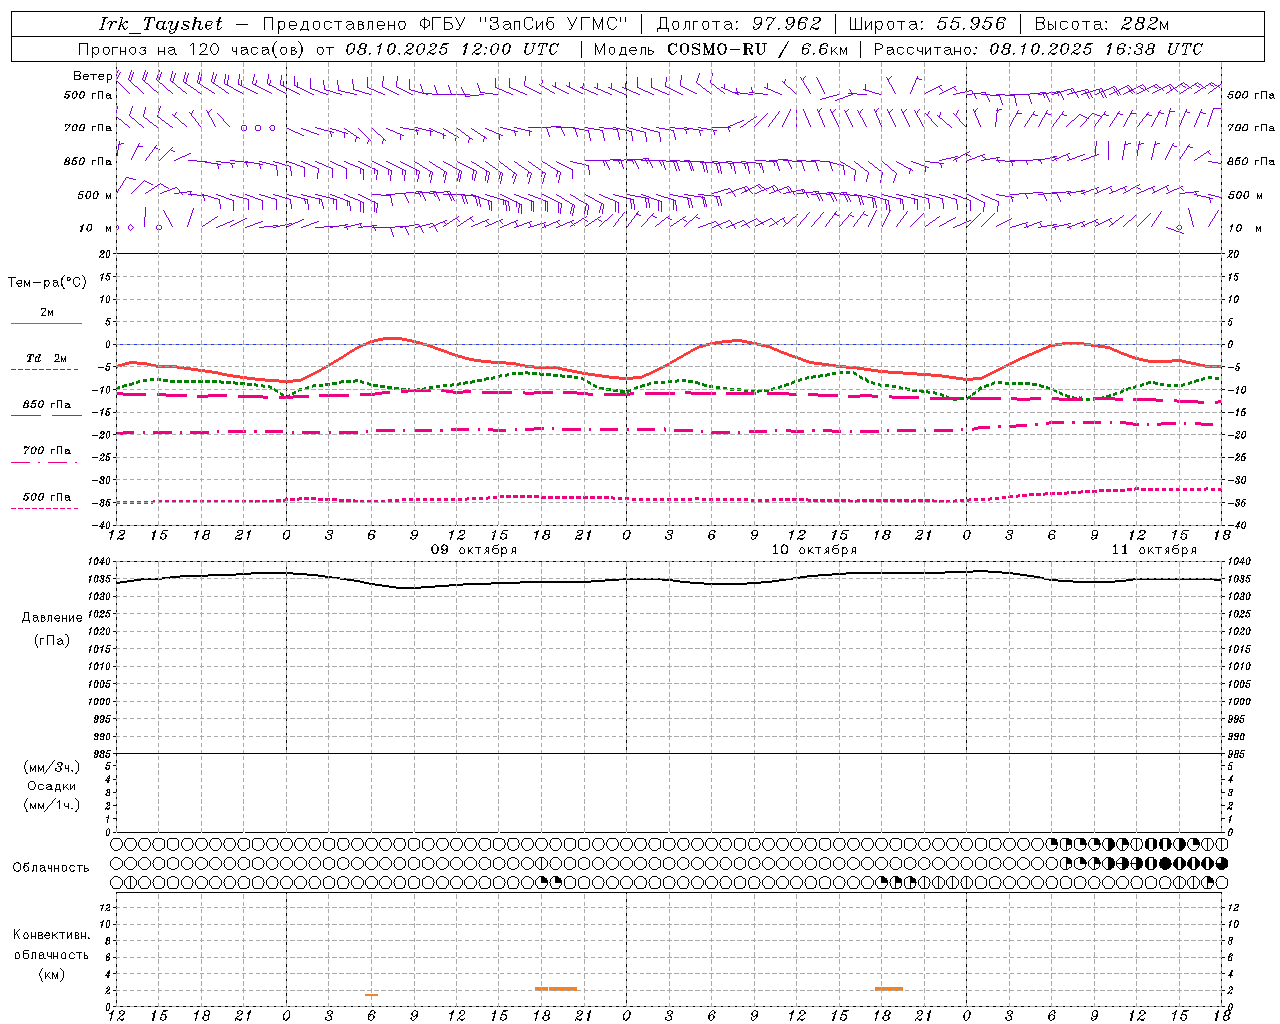The image size is (1280, 1024).
Task: Click the 700 гПа temperature legend entry
Action: 47,450
